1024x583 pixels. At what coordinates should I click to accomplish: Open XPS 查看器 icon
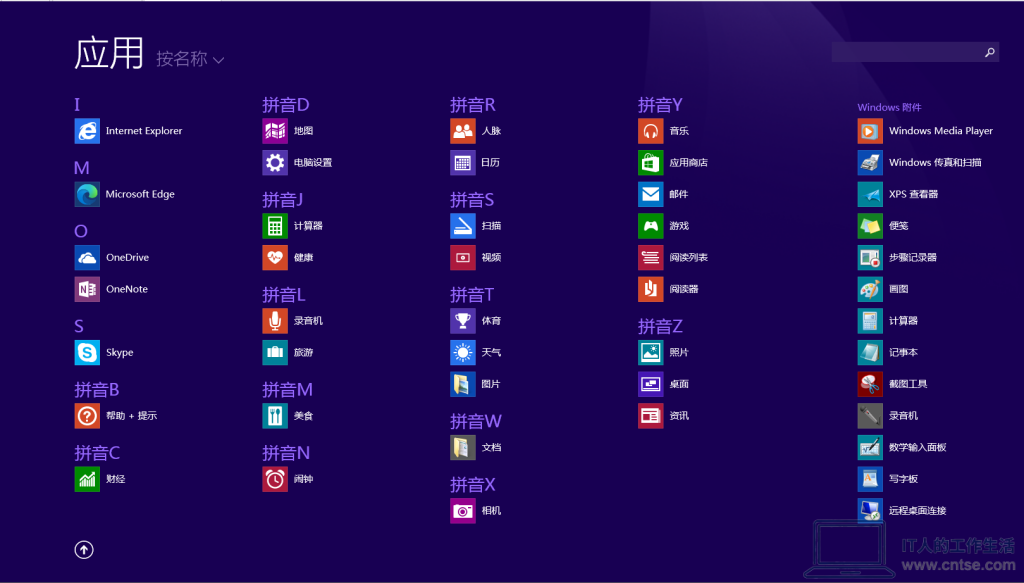click(x=870, y=195)
